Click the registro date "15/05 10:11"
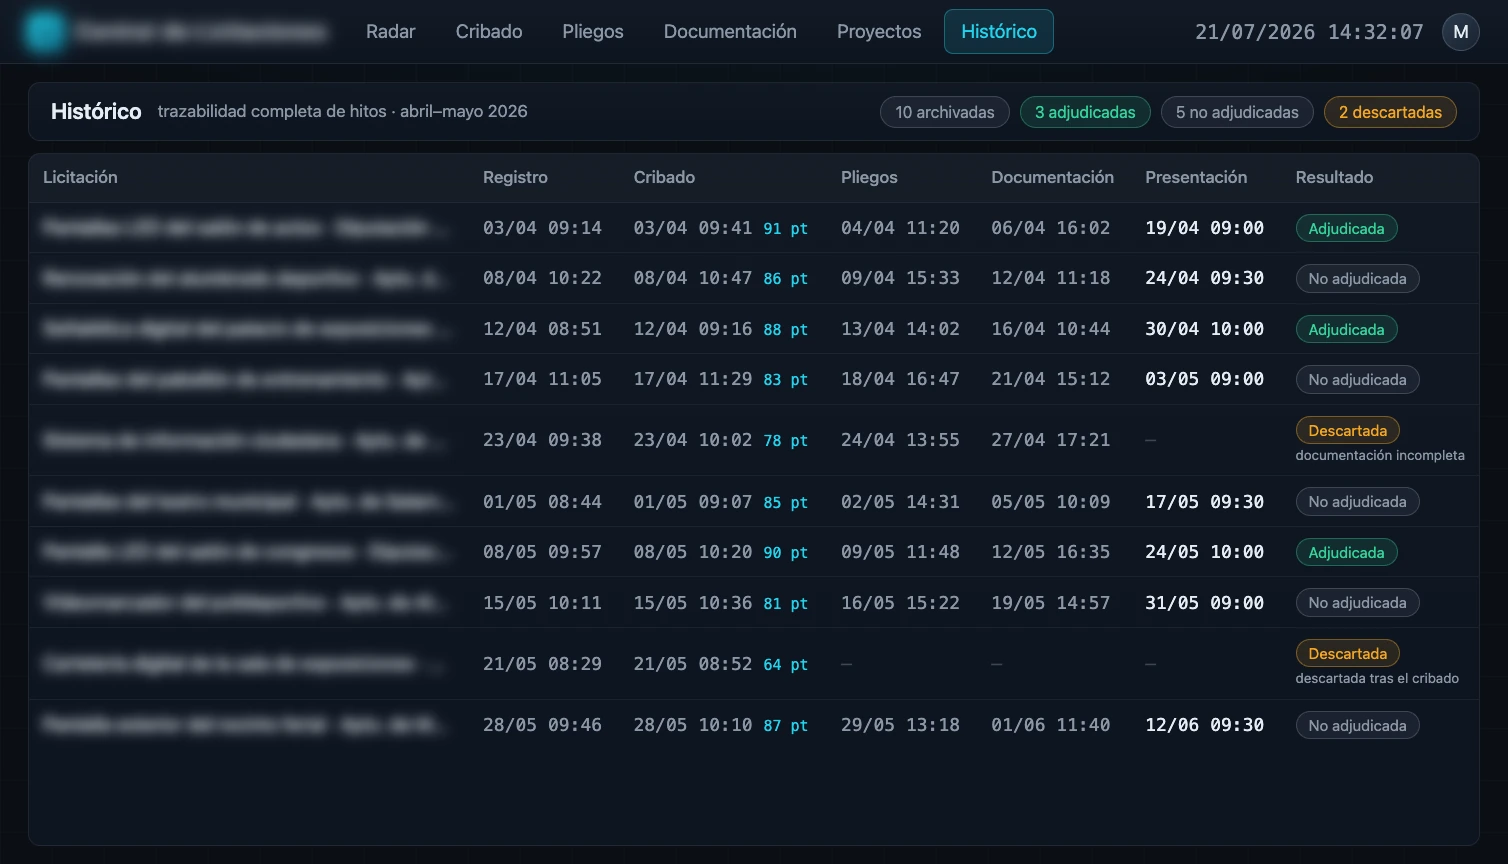1508x864 pixels. [x=542, y=603]
